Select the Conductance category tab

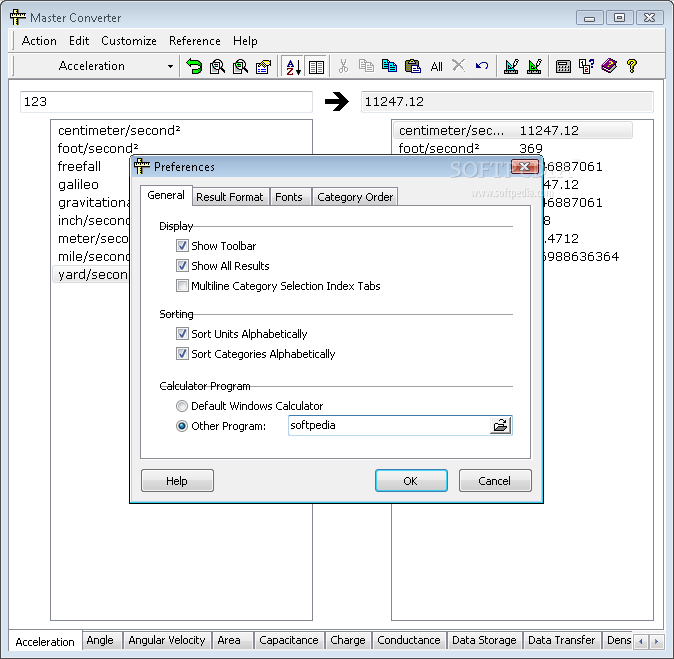409,640
